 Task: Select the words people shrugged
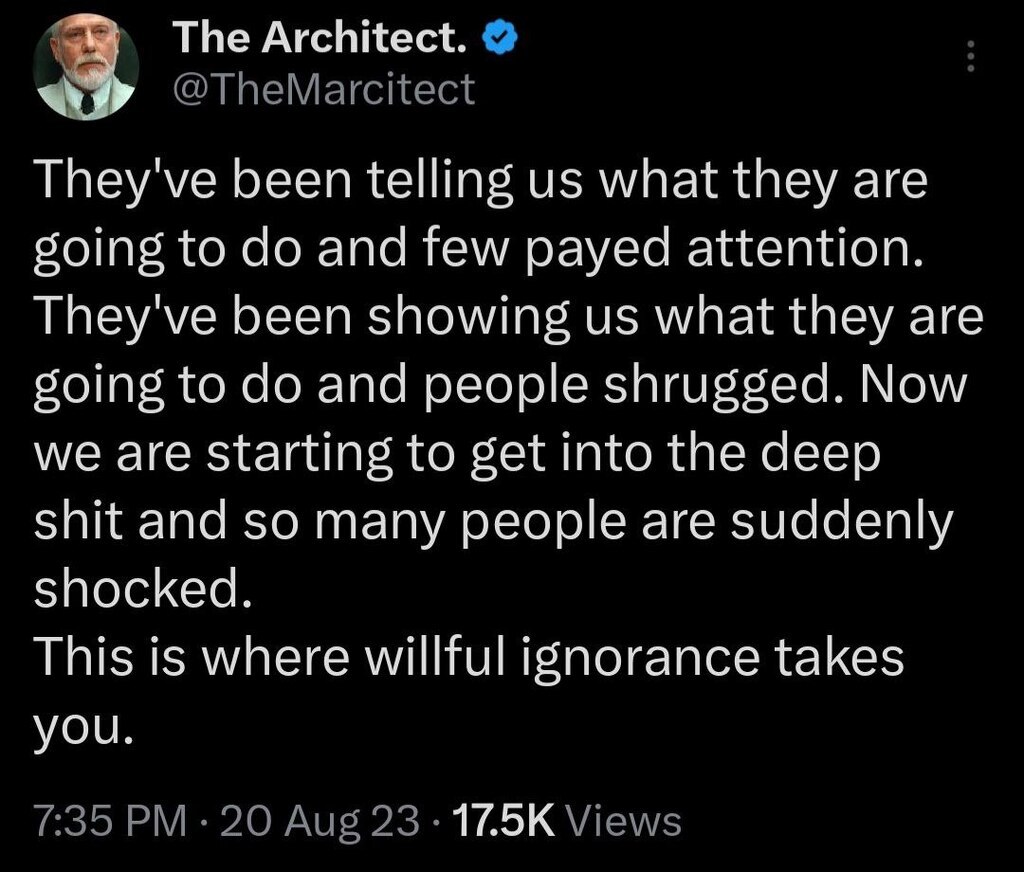(627, 387)
